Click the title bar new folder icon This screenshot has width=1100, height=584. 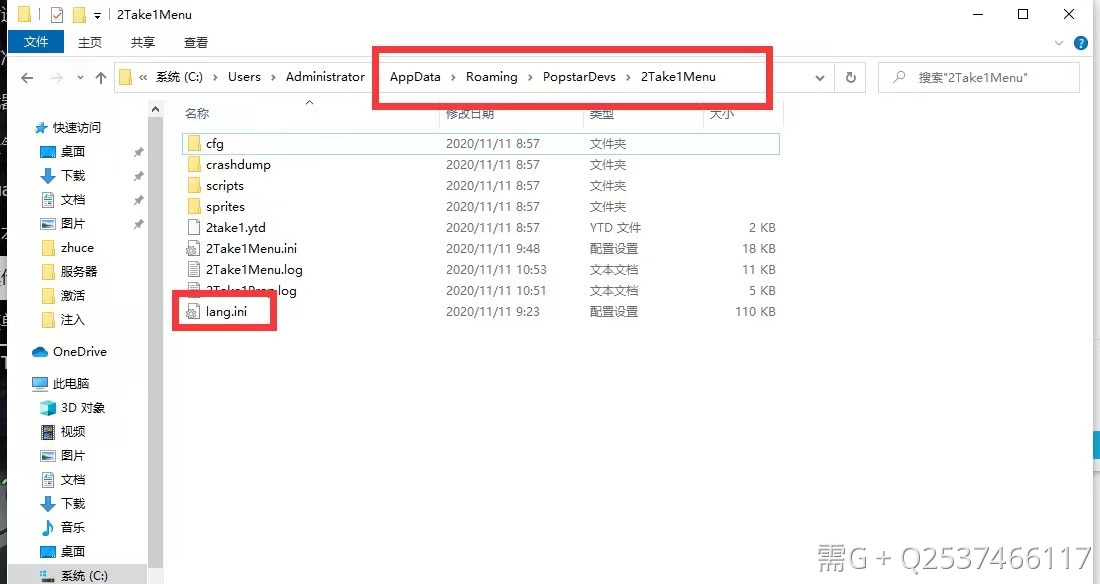79,15
